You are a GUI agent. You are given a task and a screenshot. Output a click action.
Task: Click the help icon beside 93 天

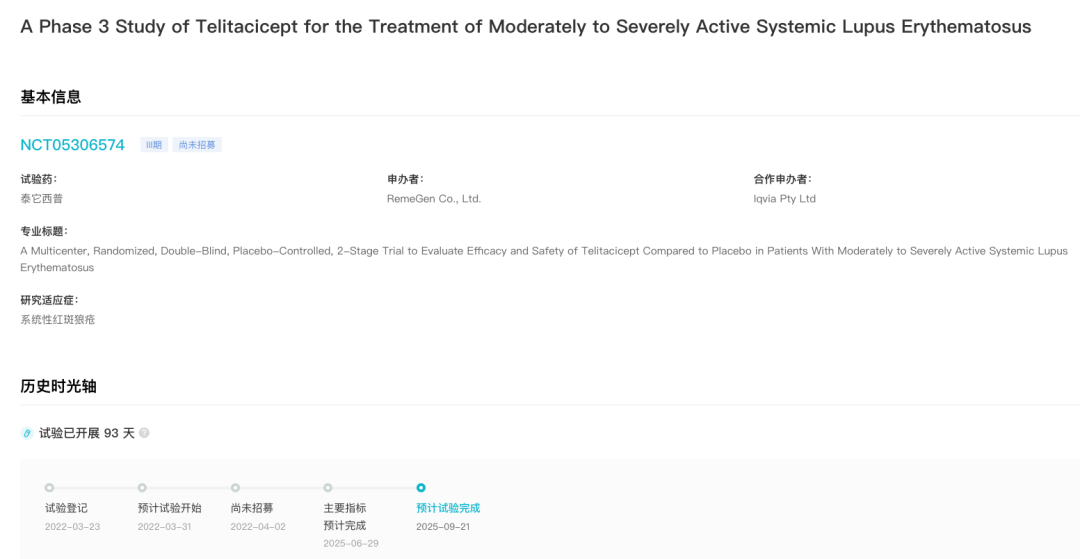[x=144, y=433]
